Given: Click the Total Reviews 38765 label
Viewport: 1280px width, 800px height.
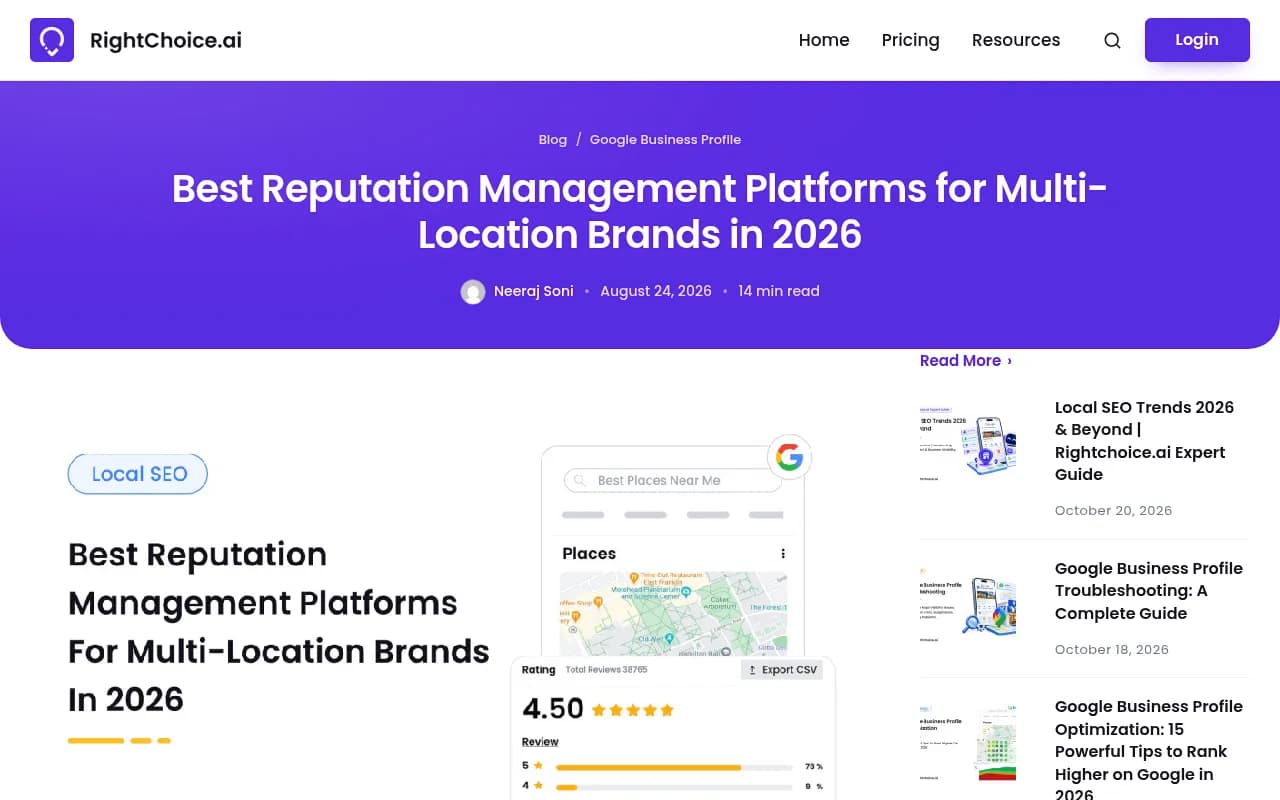Looking at the screenshot, I should tap(606, 670).
